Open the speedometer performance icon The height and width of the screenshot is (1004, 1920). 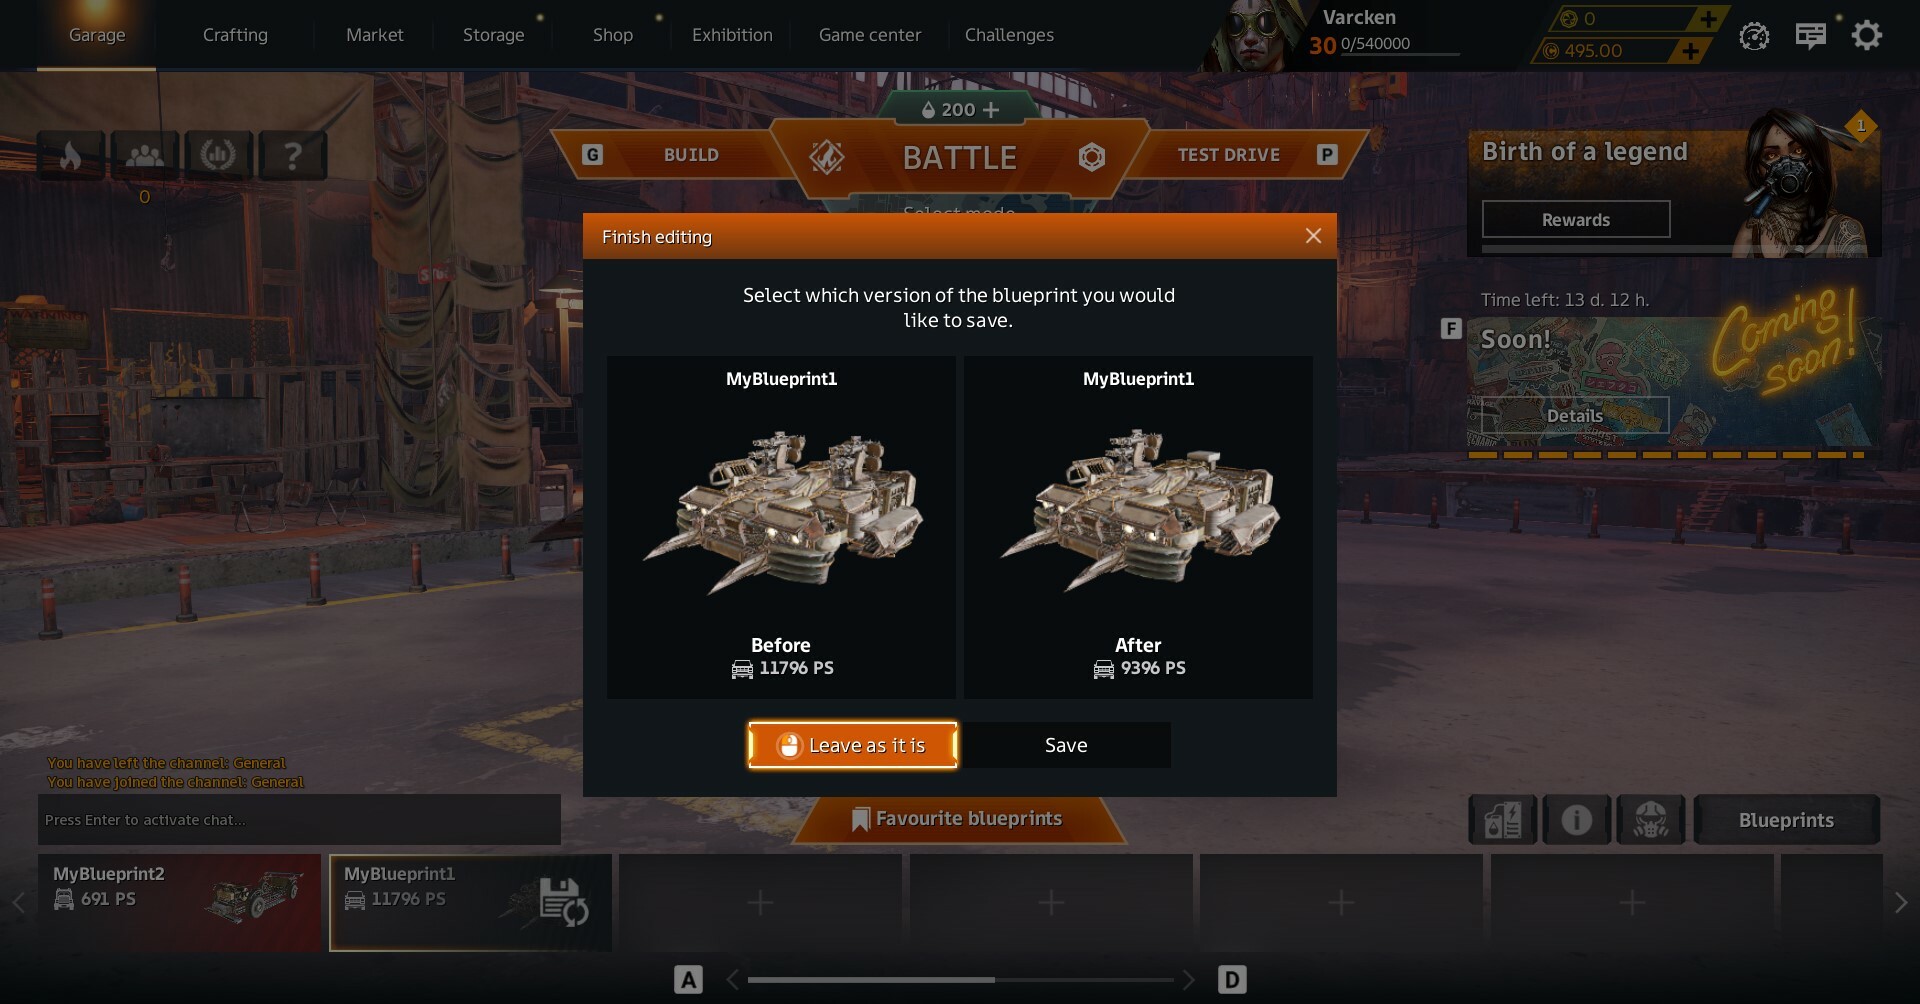pos(1754,37)
